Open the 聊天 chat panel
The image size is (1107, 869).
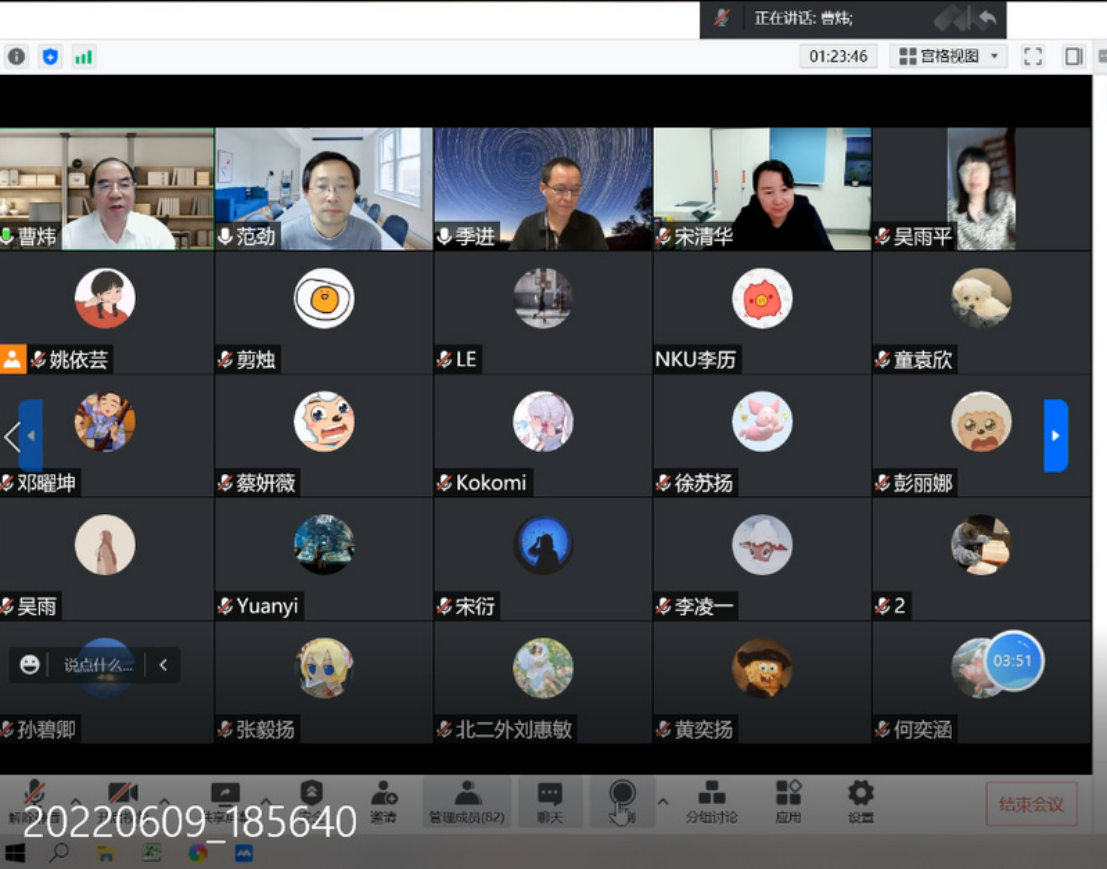click(x=549, y=802)
